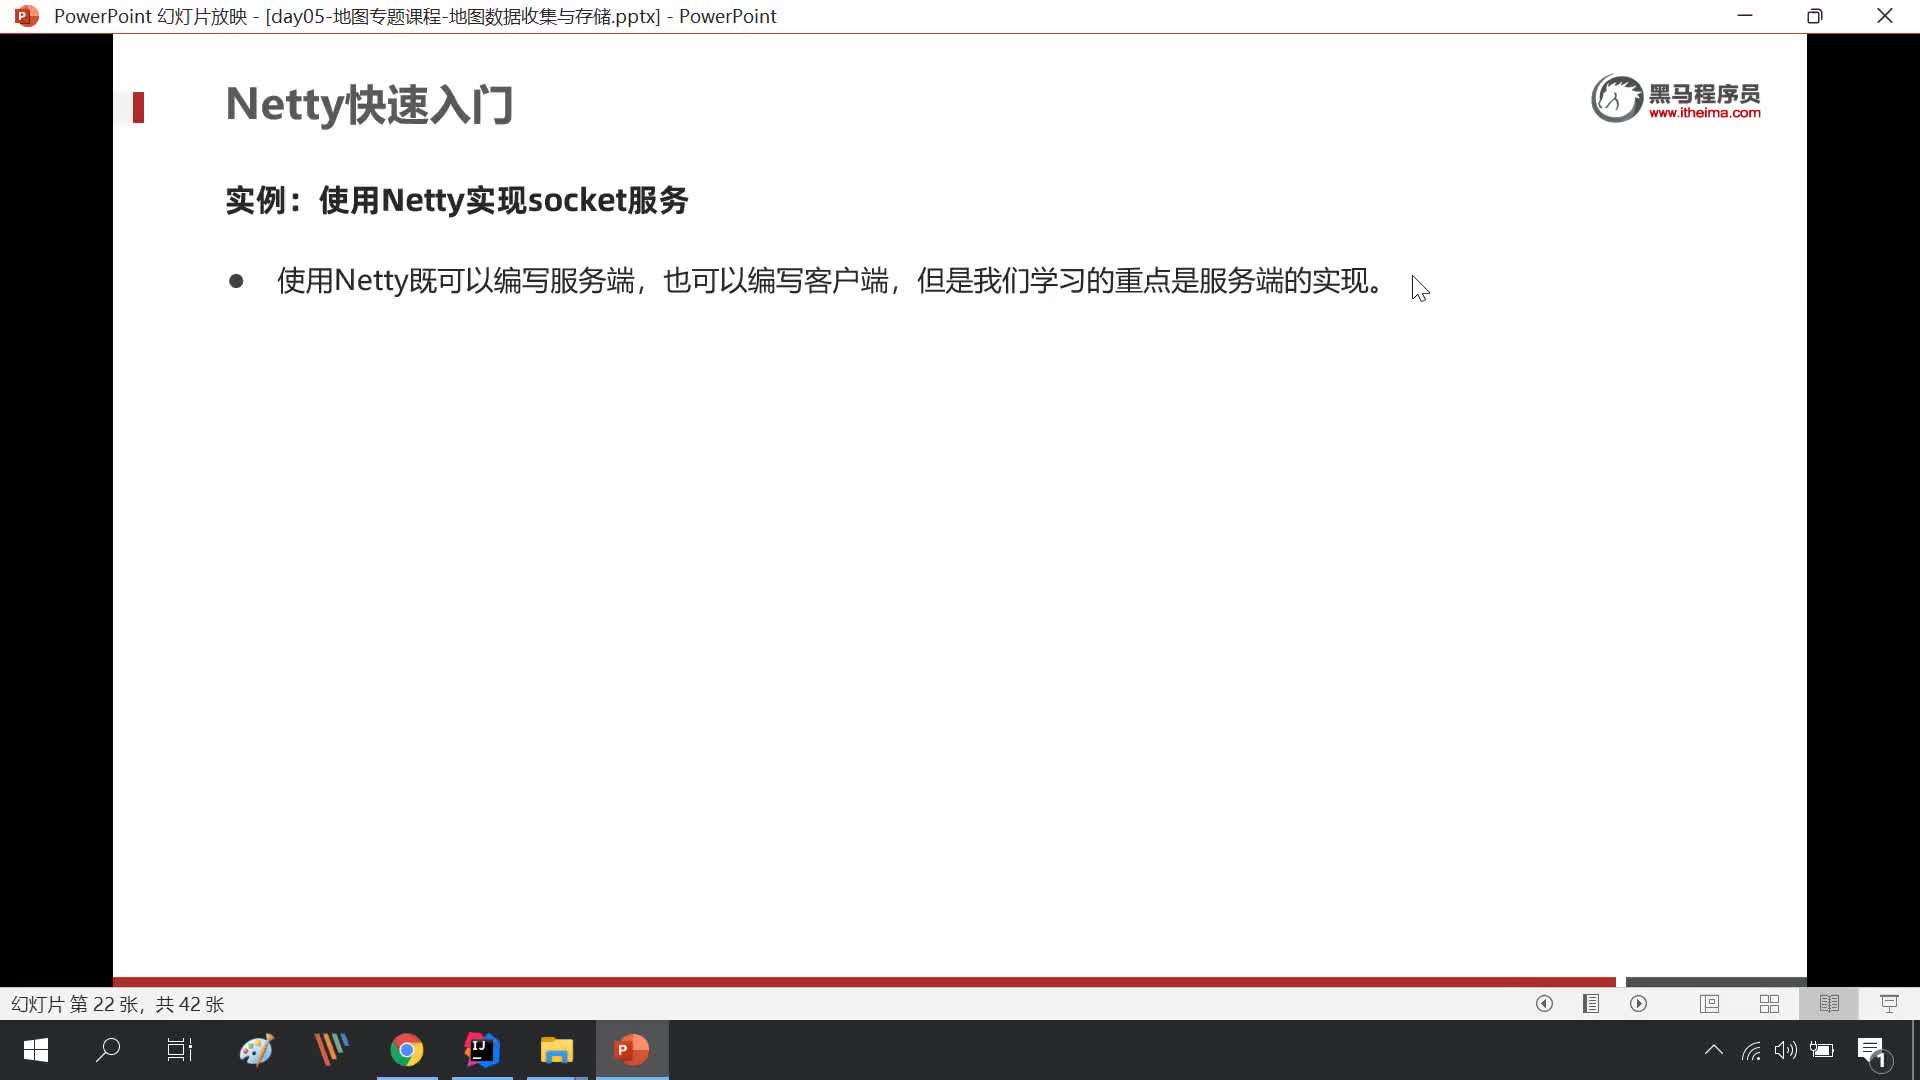Open Task View on taskbar

180,1050
